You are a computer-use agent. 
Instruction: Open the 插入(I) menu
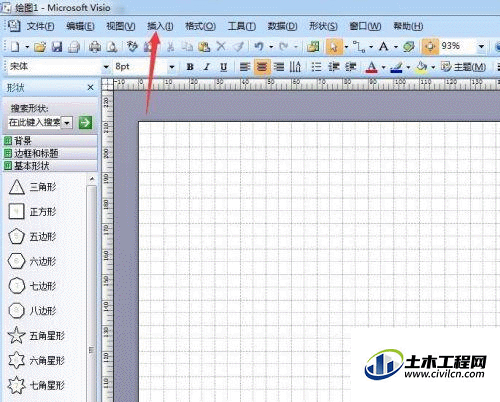pos(160,26)
